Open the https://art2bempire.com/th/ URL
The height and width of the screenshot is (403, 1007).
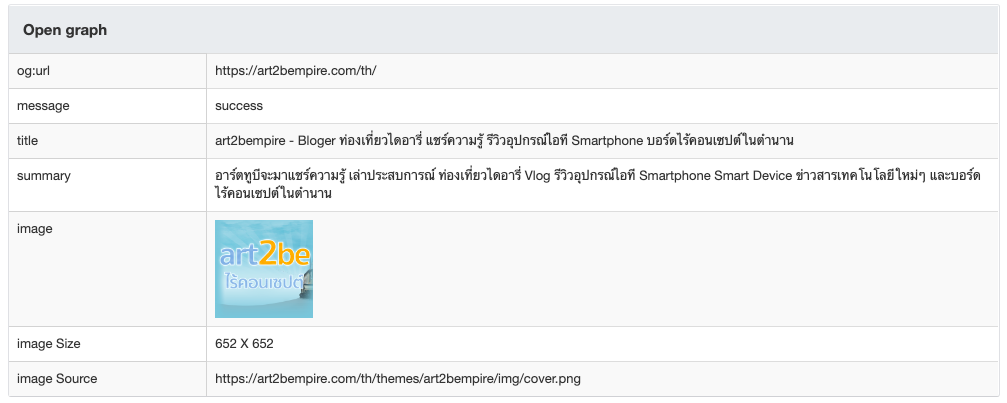click(295, 70)
